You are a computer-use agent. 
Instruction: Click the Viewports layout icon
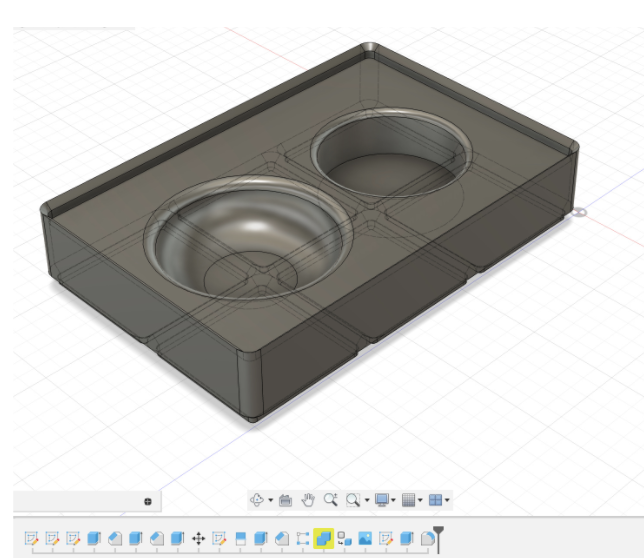(435, 500)
